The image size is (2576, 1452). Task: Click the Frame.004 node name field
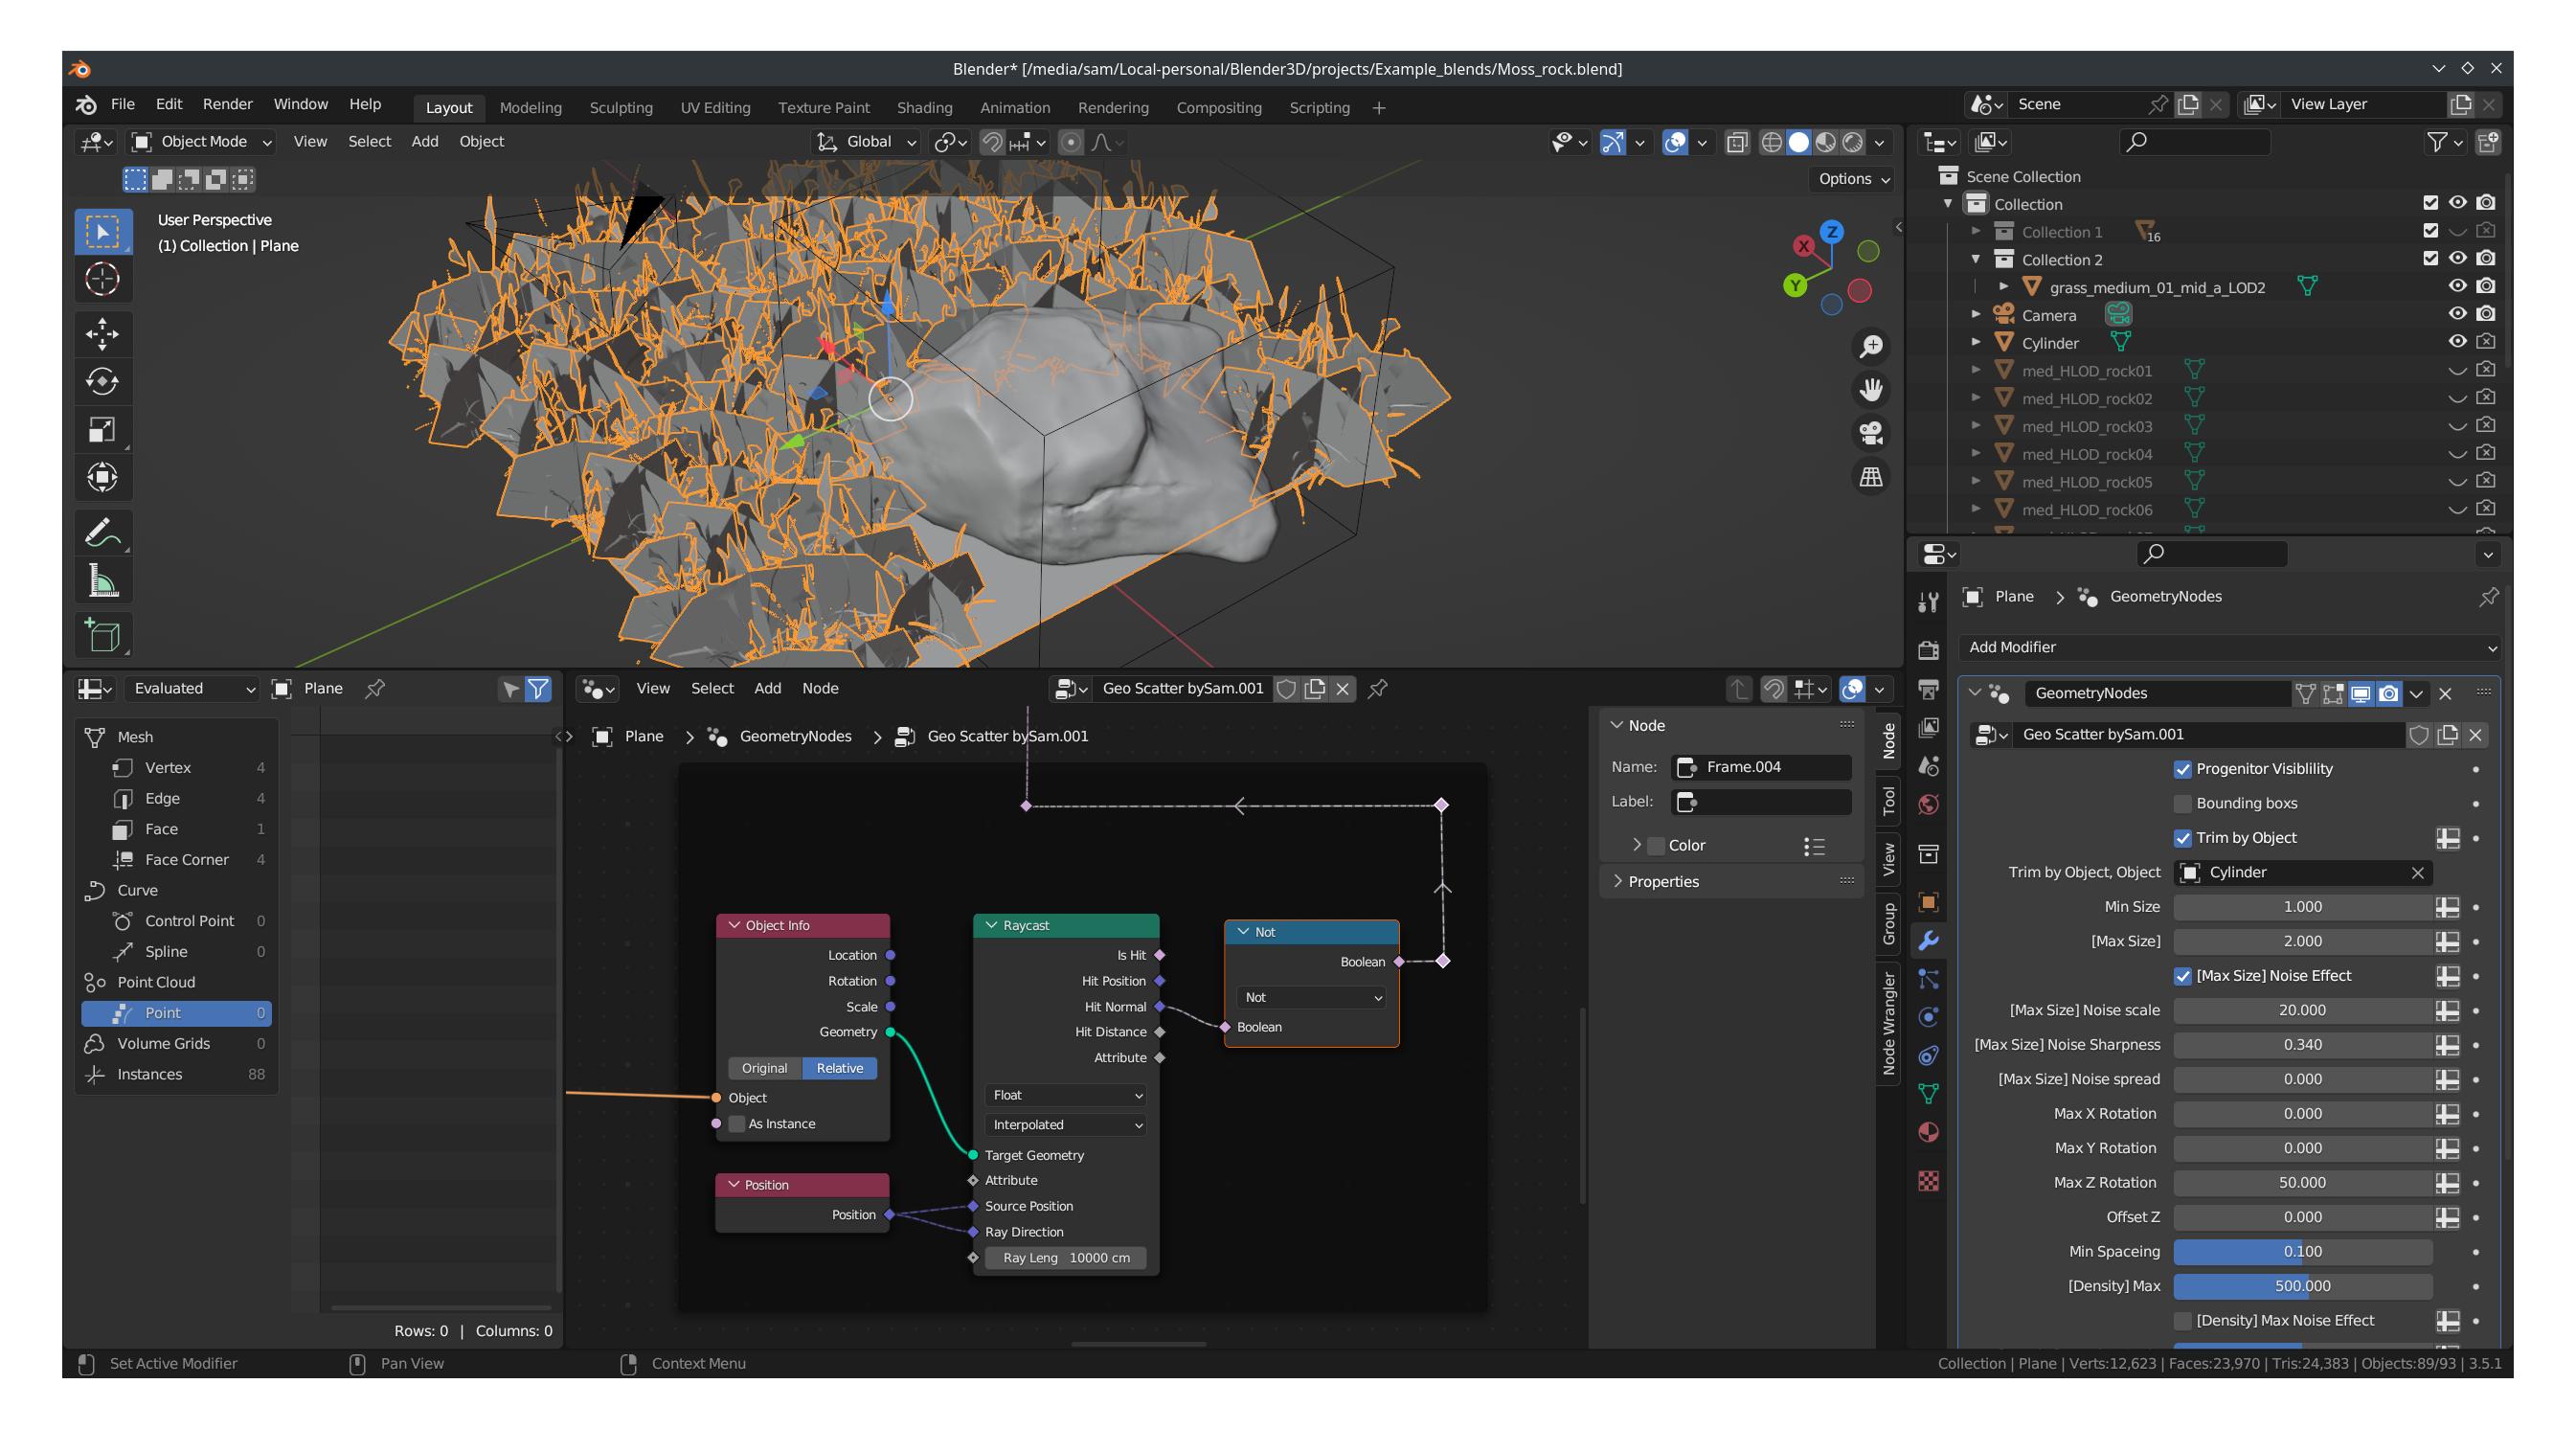coord(1761,767)
